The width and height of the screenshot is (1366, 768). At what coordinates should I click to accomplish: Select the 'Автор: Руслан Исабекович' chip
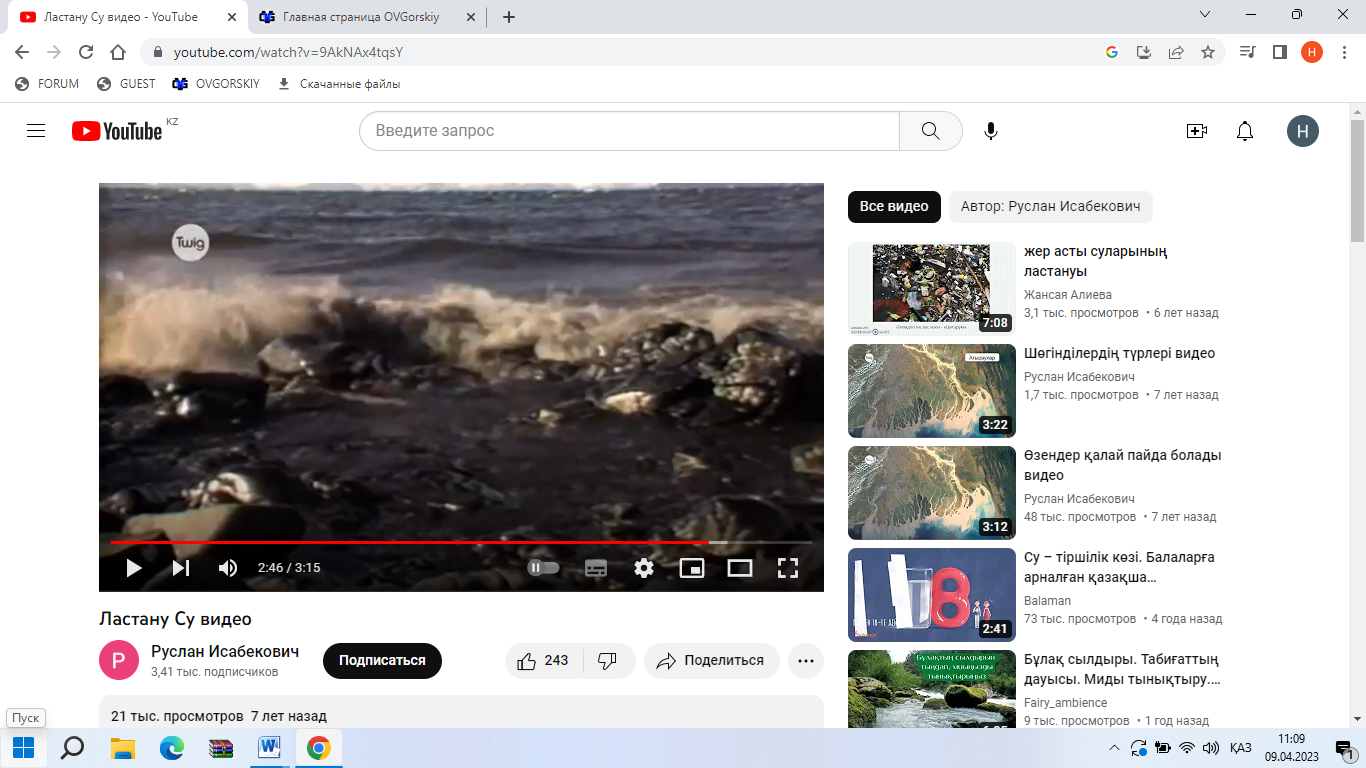(1051, 207)
